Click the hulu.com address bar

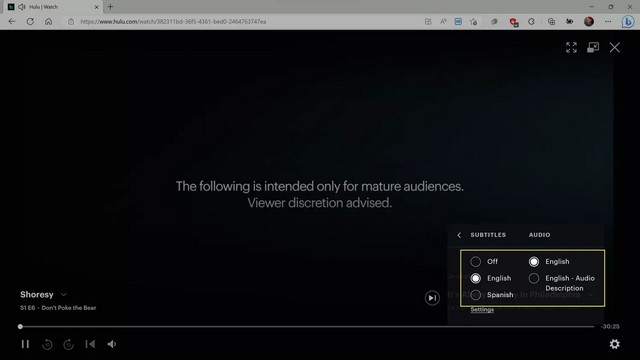245,22
